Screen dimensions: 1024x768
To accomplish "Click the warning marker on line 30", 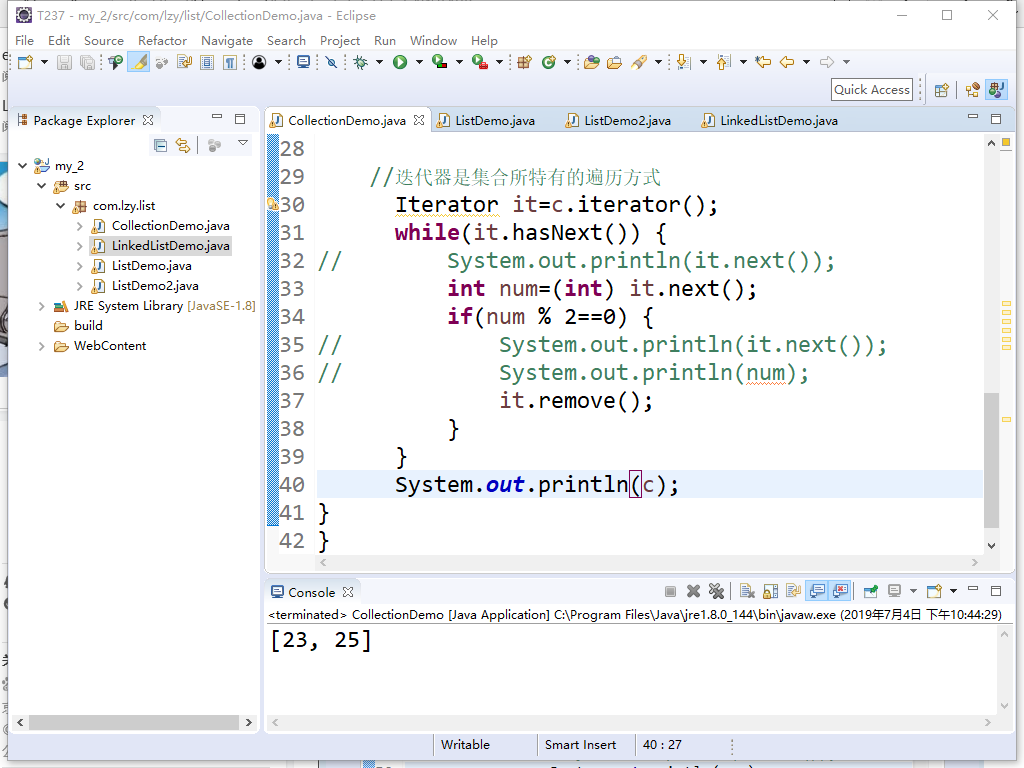I will coord(272,204).
